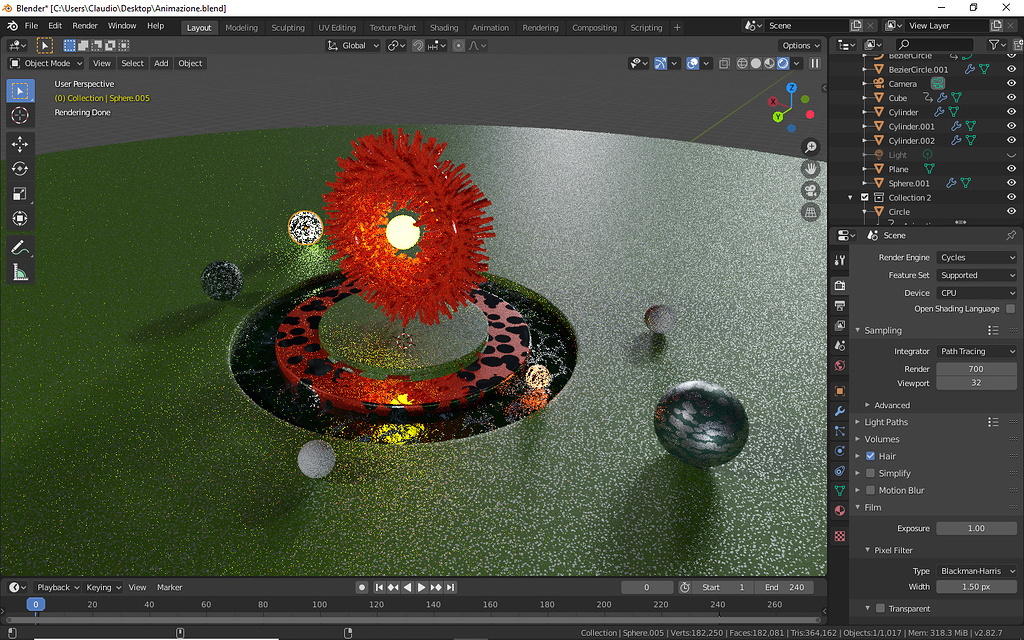This screenshot has height=640, width=1024.
Task: Open the Global orientation dropdown
Action: coord(353,46)
